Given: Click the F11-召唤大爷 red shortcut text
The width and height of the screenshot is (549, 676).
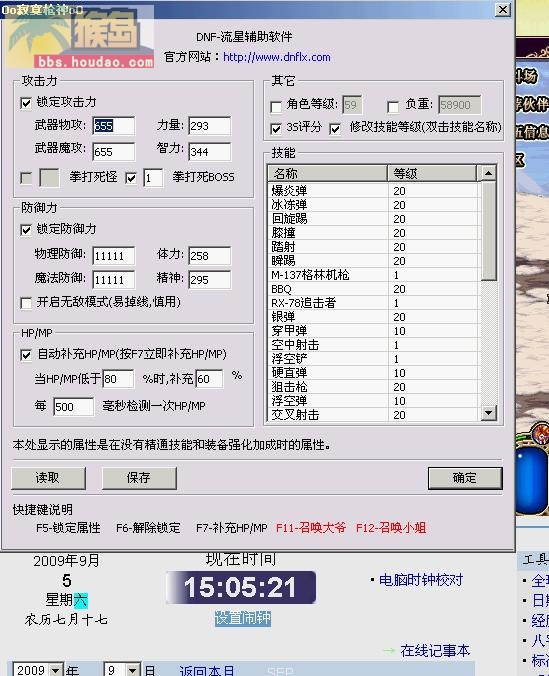Looking at the screenshot, I should [x=311, y=528].
